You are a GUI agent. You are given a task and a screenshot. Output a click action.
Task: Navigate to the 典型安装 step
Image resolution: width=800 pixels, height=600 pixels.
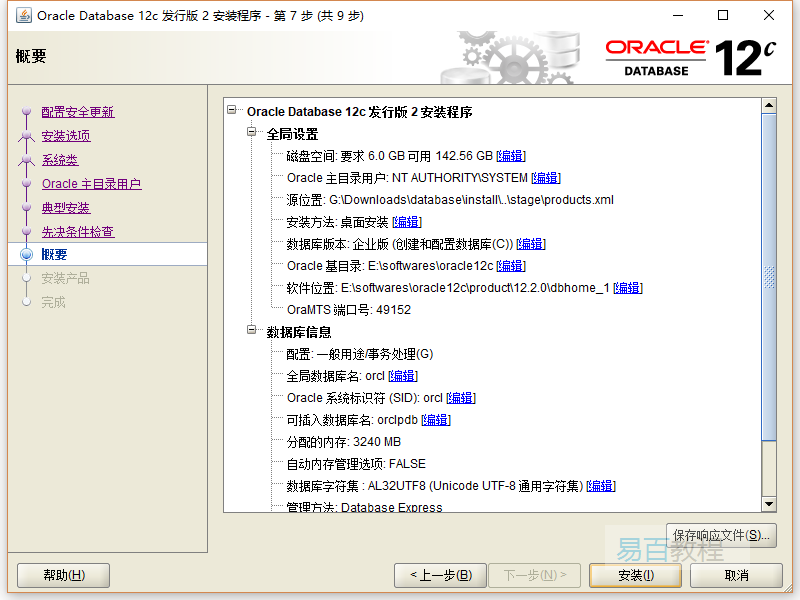point(65,208)
